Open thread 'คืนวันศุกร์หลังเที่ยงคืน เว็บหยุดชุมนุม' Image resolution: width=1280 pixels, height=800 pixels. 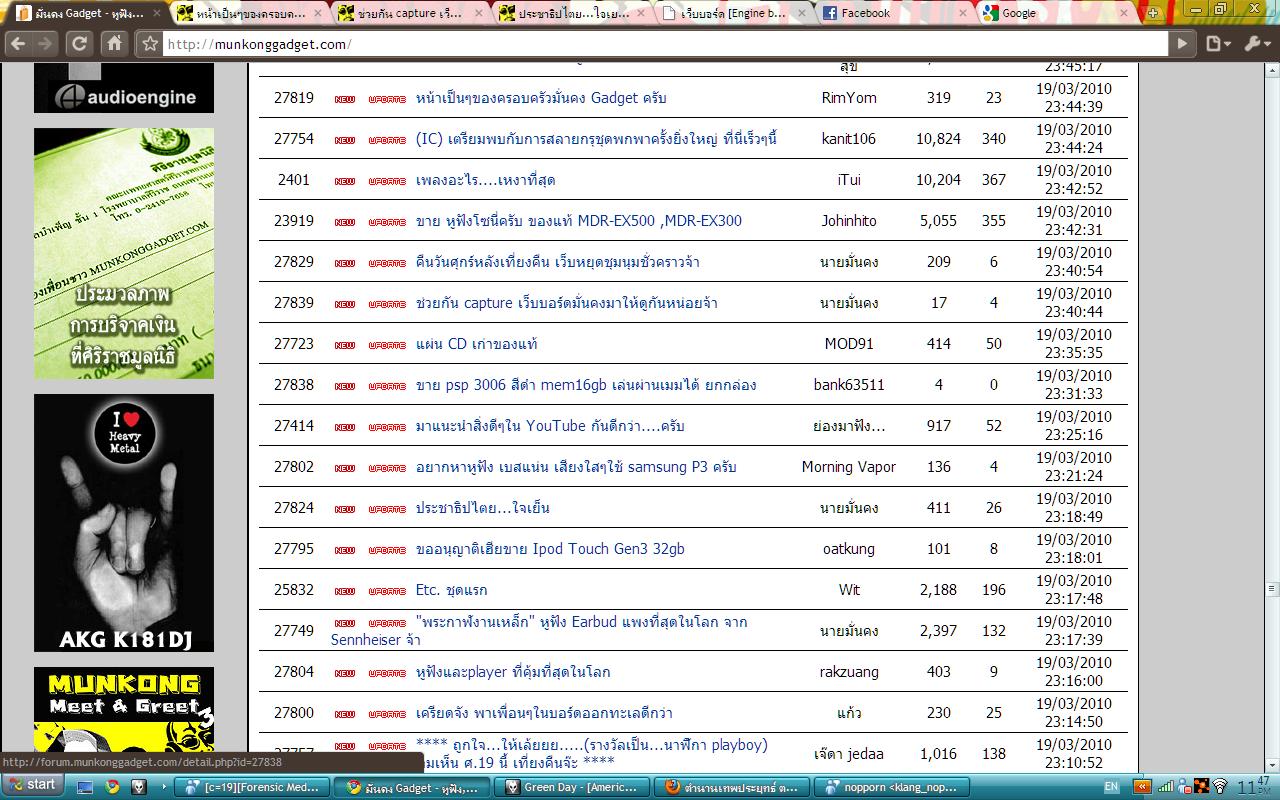tap(558, 262)
